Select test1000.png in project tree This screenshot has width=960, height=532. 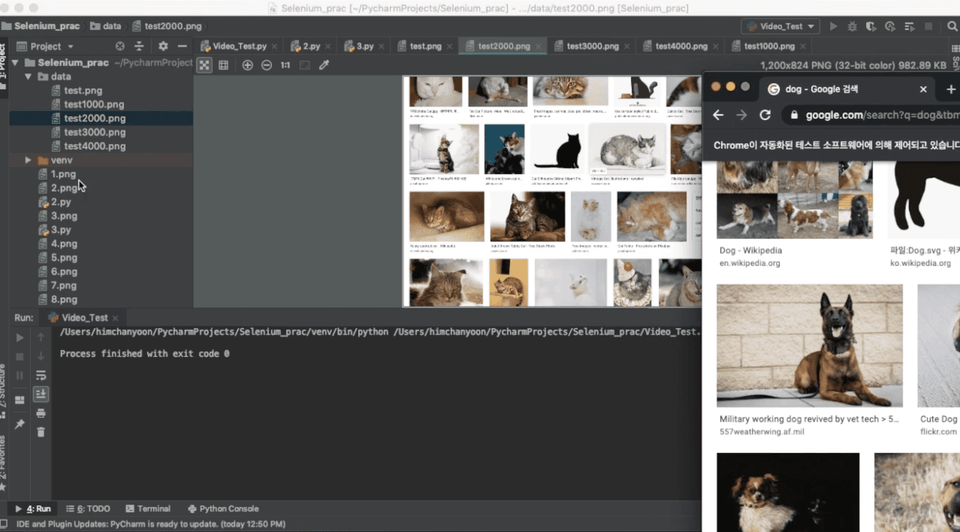(x=94, y=105)
